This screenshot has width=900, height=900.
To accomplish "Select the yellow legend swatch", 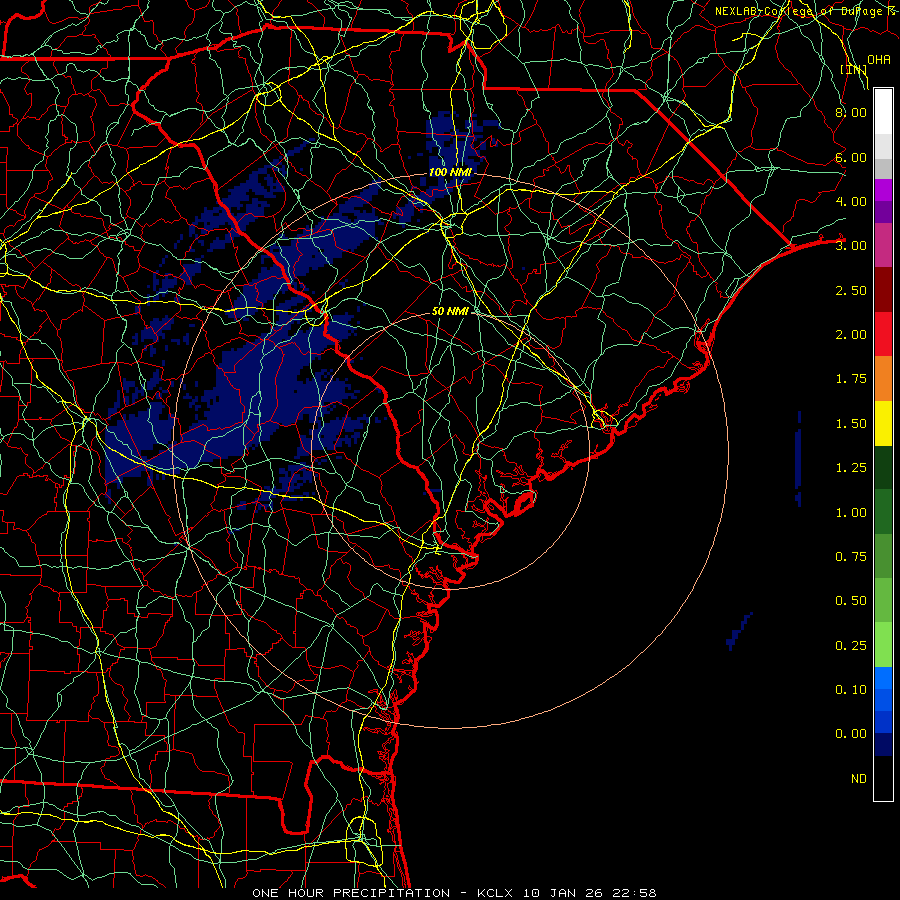I will pos(883,423).
